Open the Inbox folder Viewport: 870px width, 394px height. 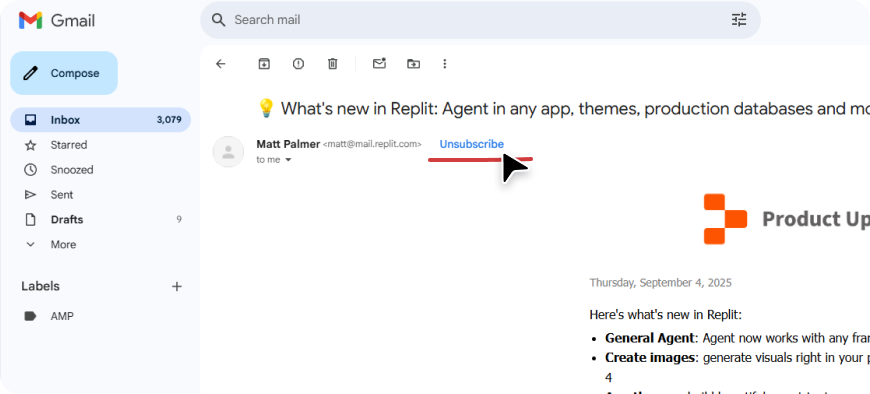pyautogui.click(x=100, y=120)
